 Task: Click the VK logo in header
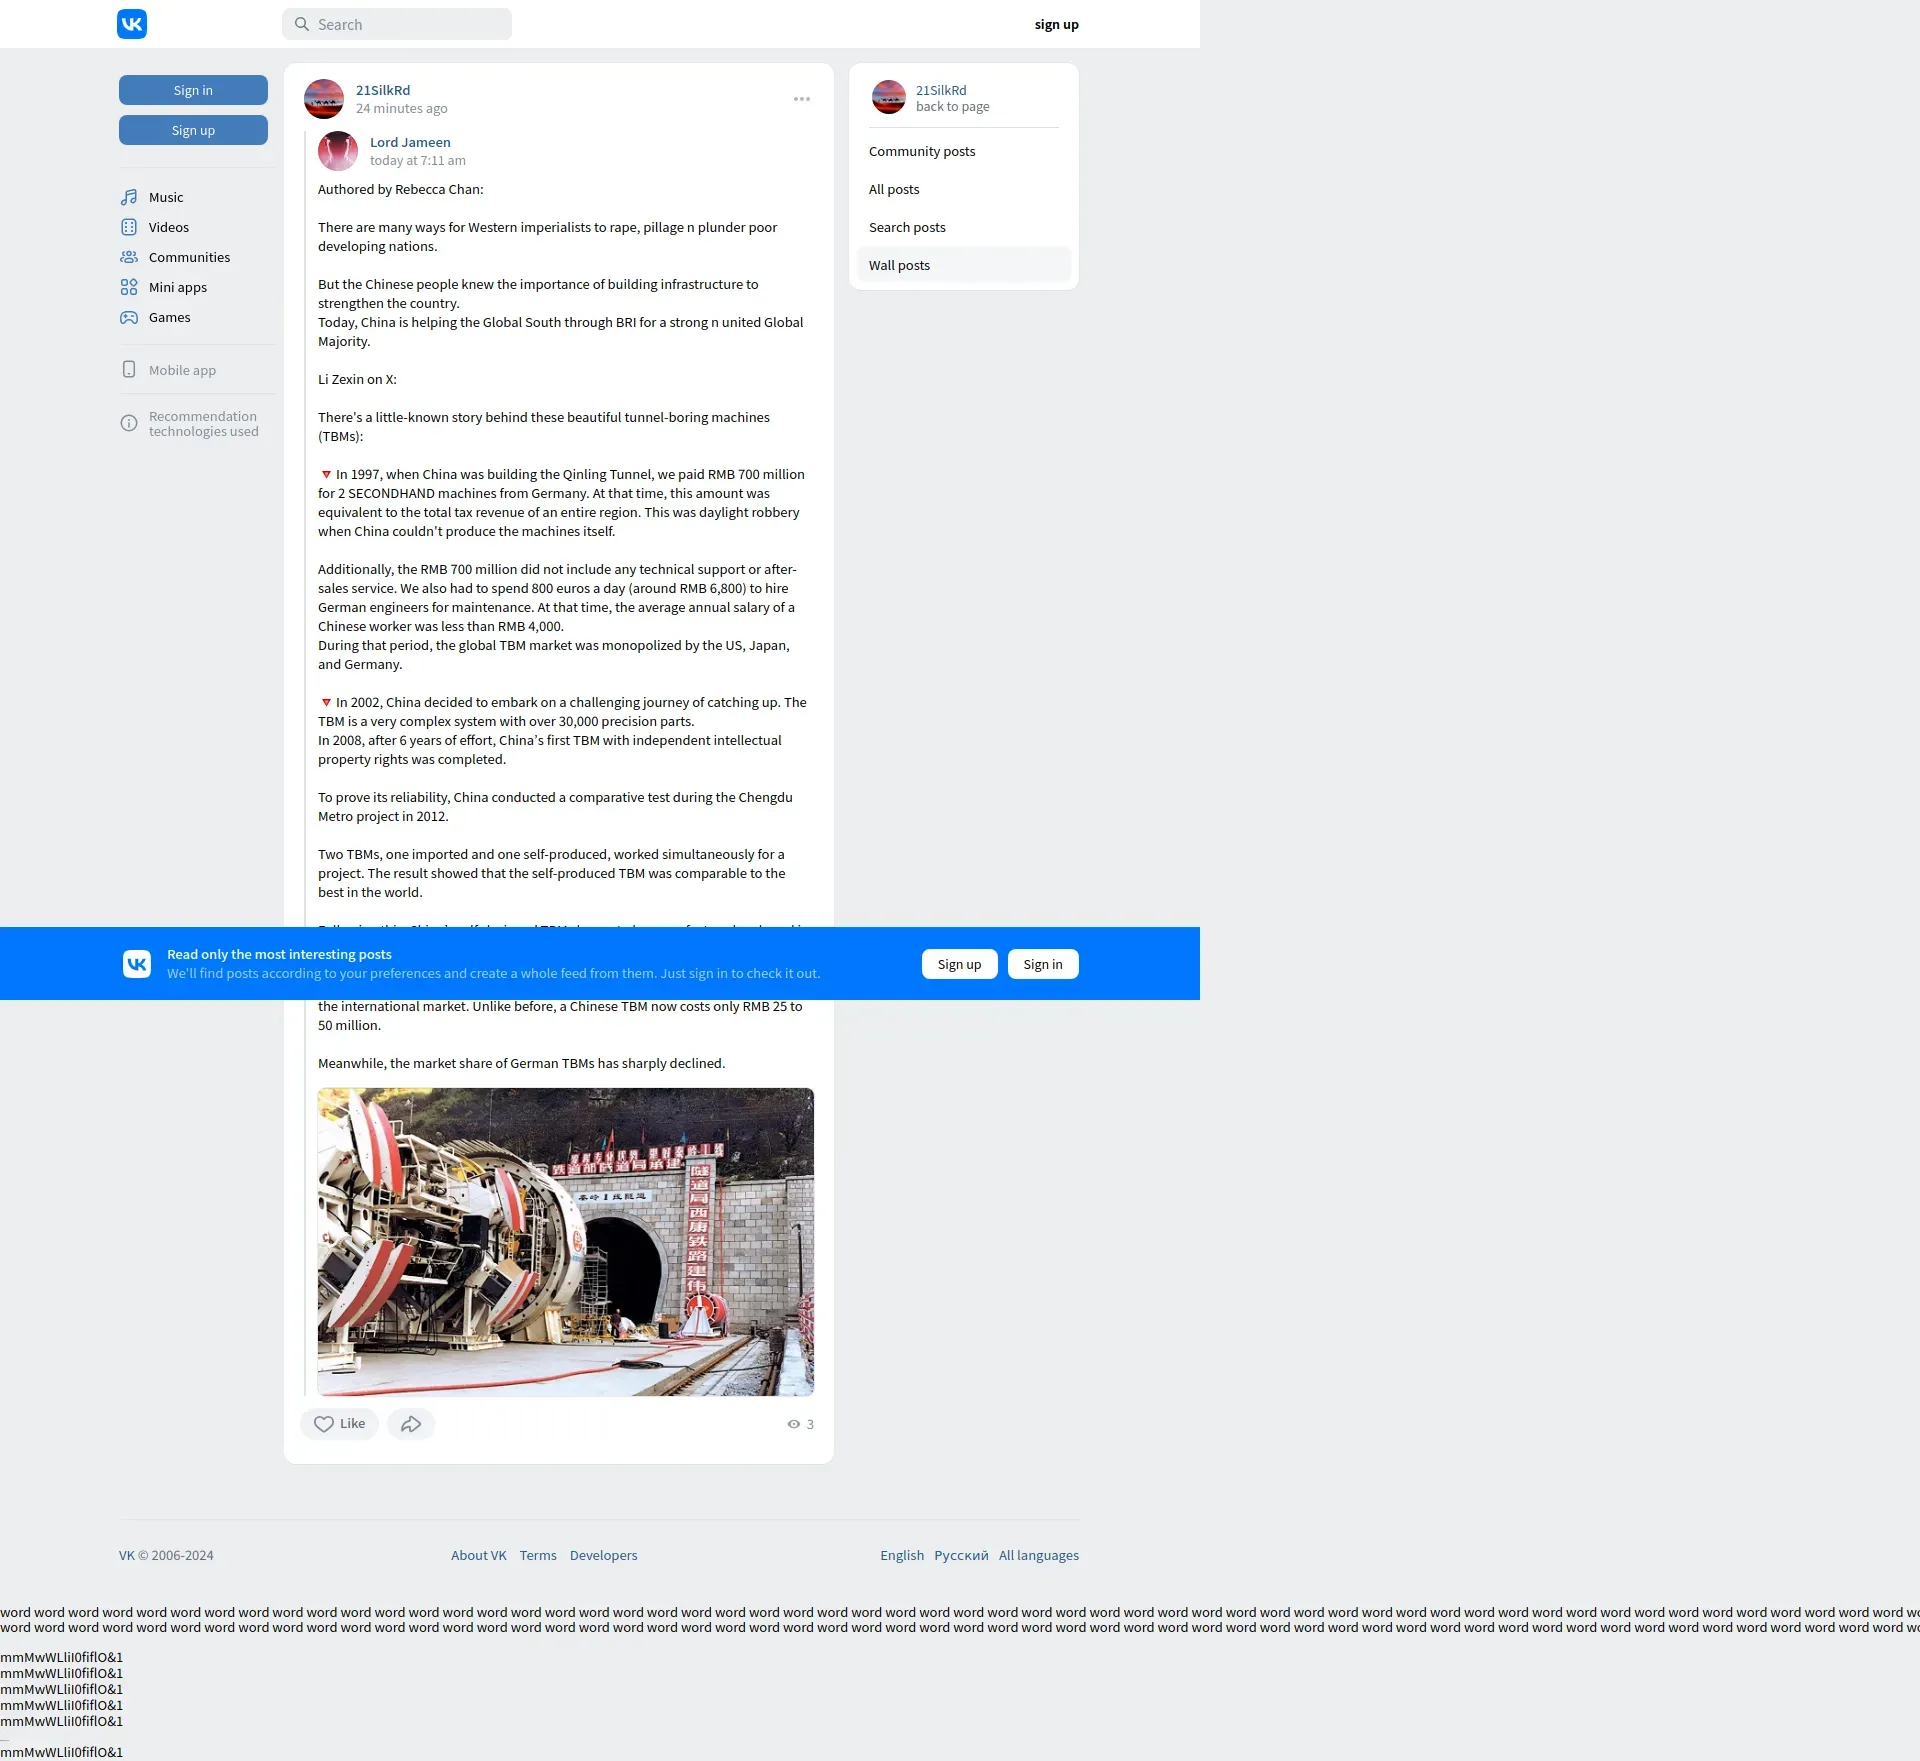click(132, 24)
